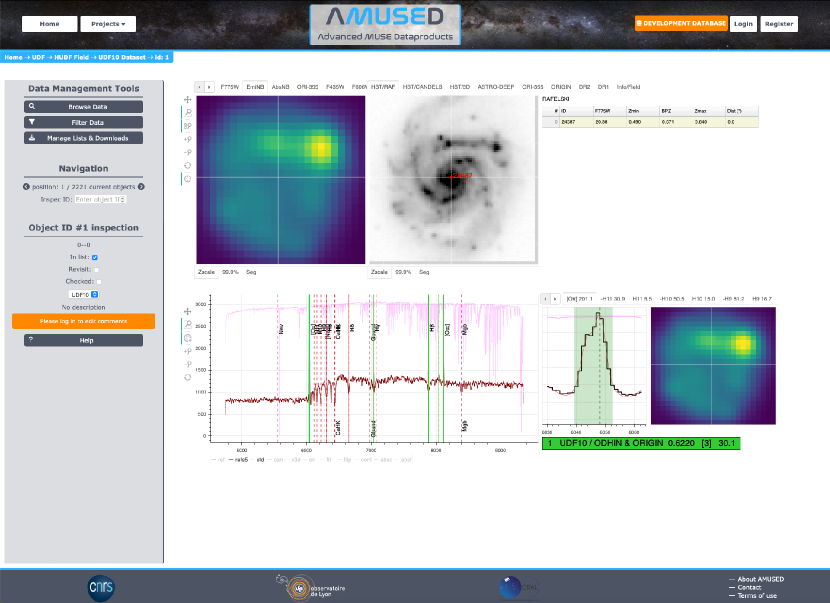Toggle the 'fit' legend entry

click(326, 460)
